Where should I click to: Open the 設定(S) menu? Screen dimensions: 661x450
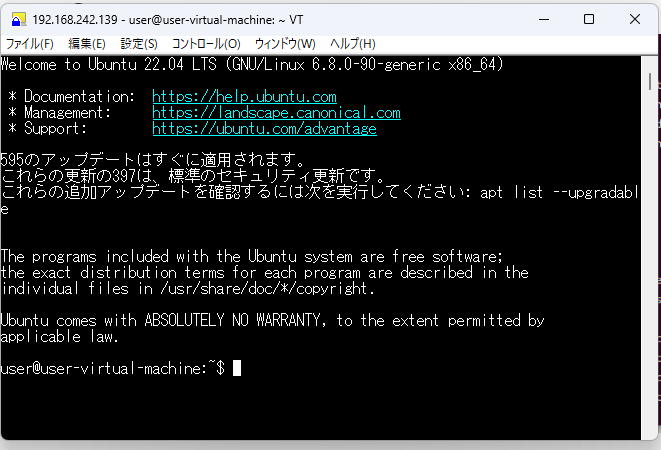point(139,44)
